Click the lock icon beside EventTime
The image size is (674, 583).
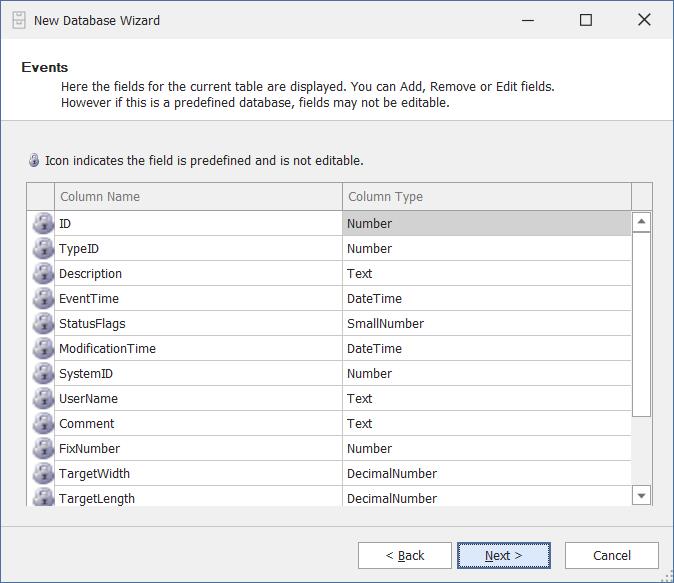(42, 299)
